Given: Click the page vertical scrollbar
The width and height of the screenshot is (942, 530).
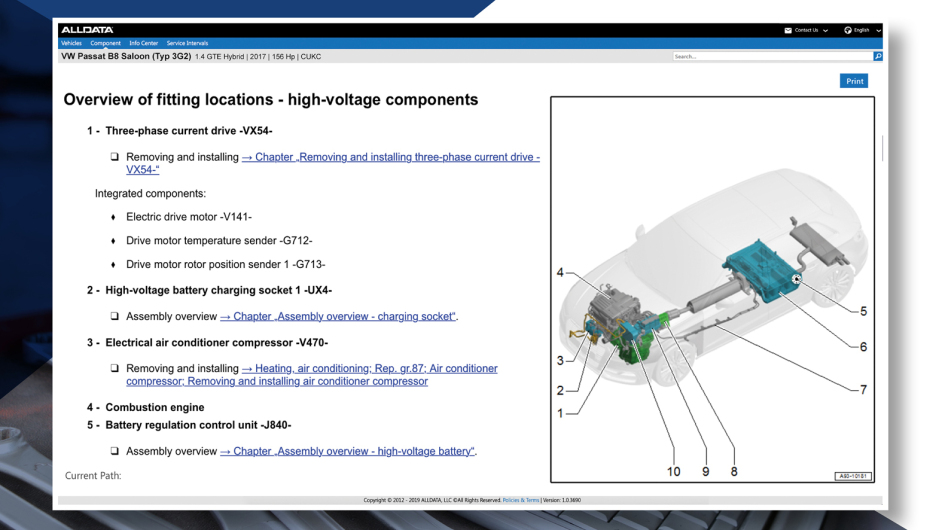Looking at the screenshot, I should click(x=882, y=148).
